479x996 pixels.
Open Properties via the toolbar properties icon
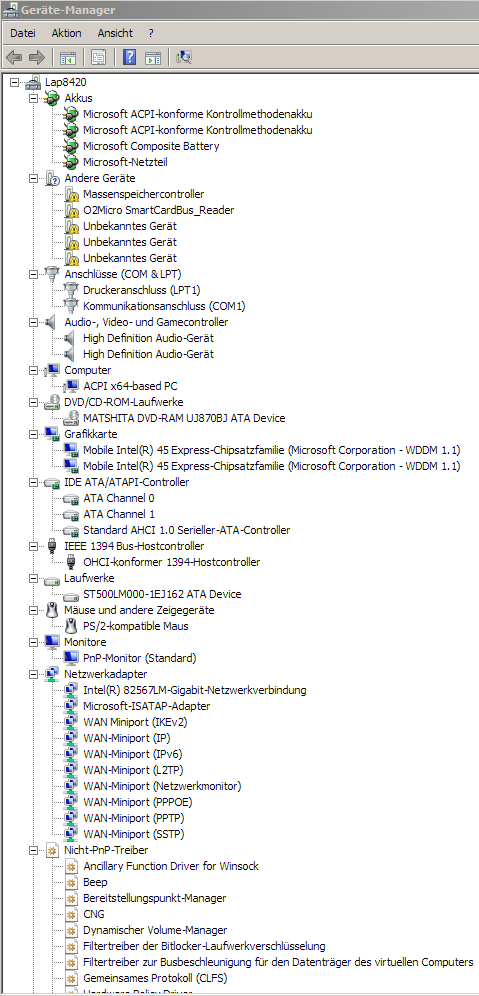pyautogui.click(x=98, y=58)
